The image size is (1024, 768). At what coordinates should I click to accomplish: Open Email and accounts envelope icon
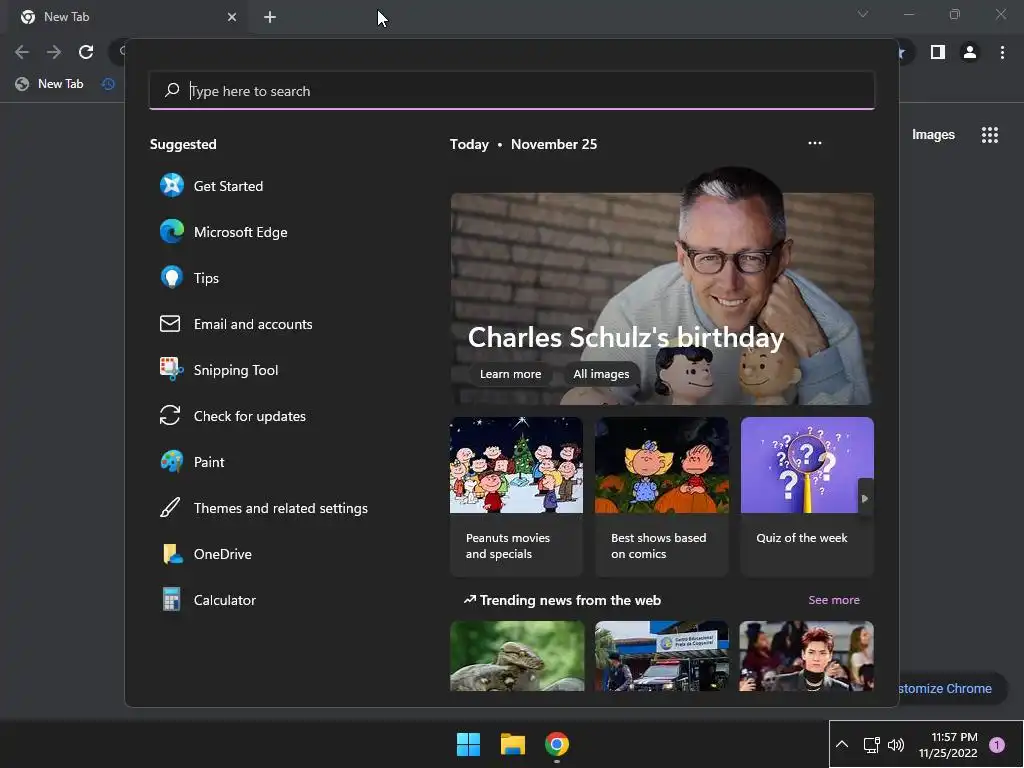coord(170,323)
